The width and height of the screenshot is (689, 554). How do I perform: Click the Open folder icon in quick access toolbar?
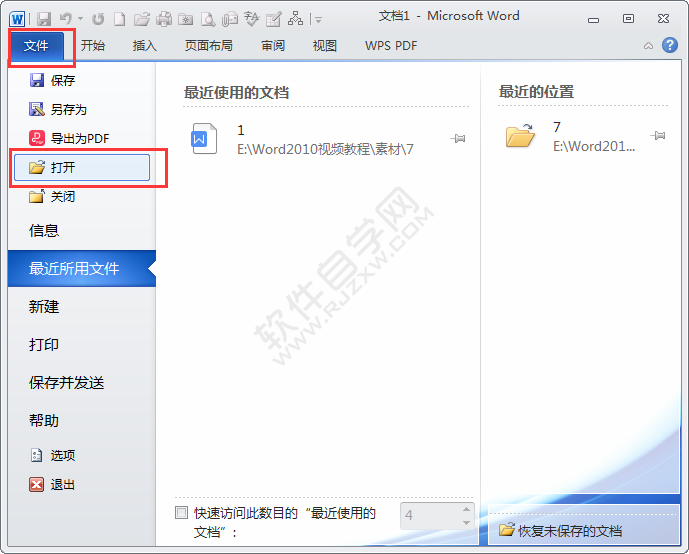click(142, 19)
